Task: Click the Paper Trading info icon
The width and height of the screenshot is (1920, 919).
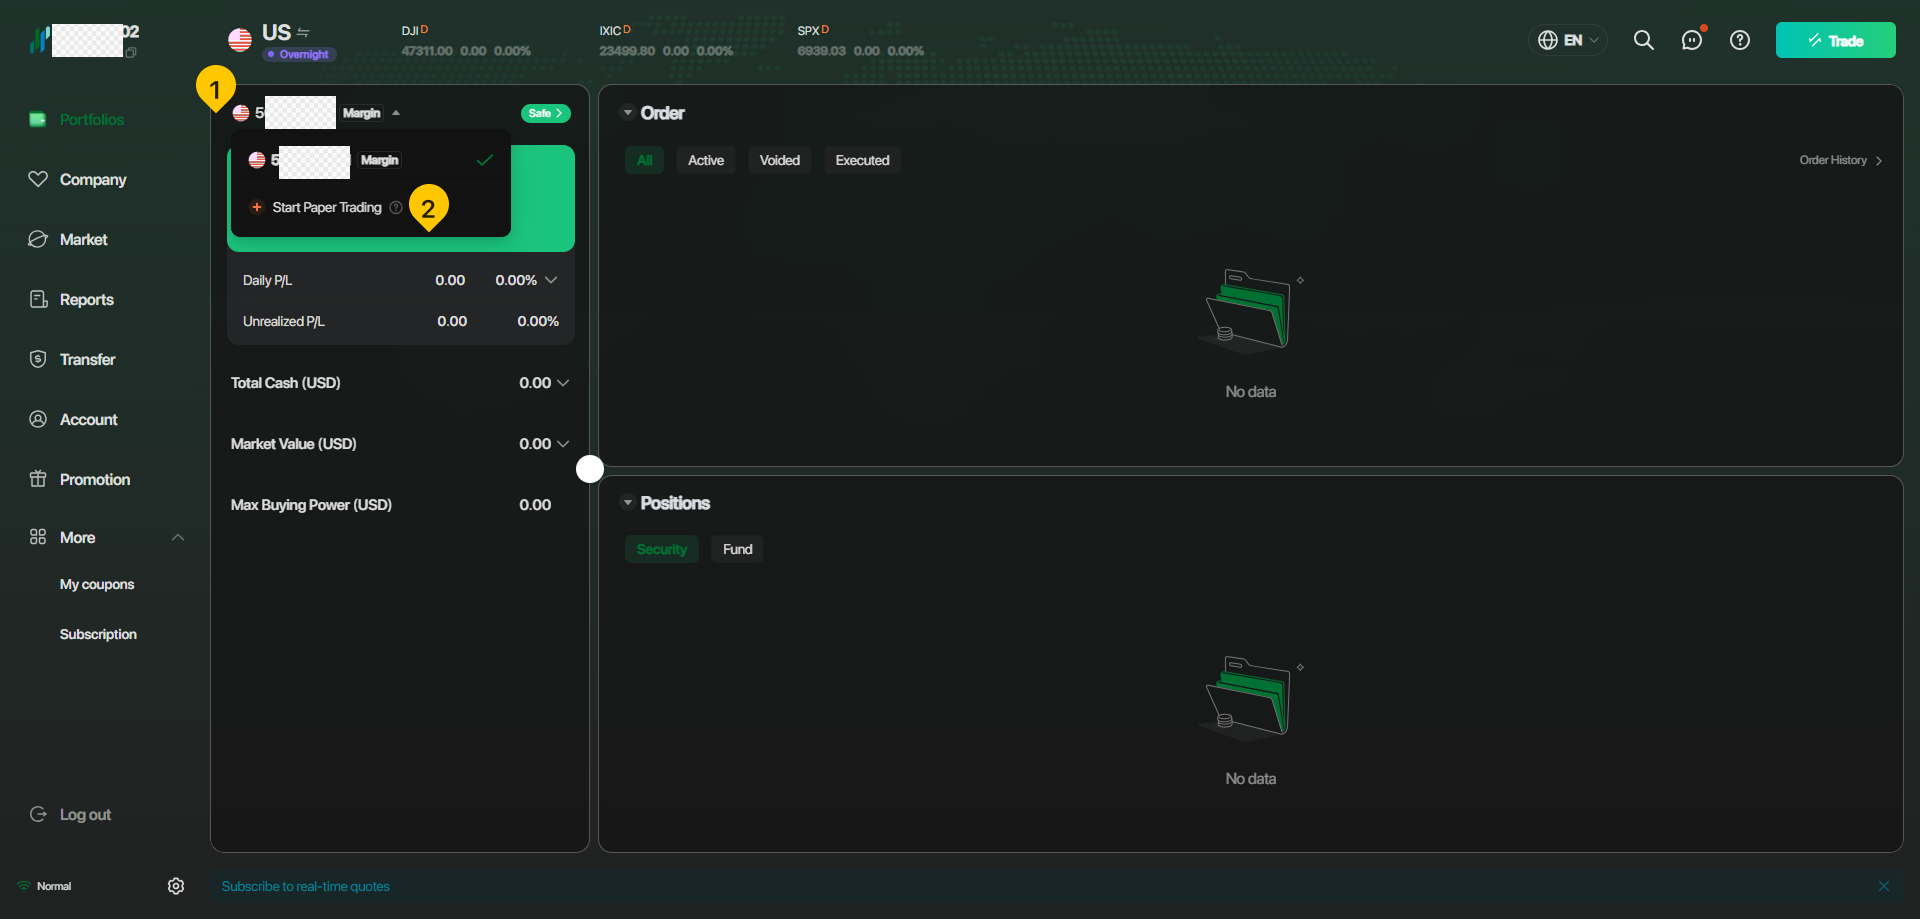Action: point(396,208)
